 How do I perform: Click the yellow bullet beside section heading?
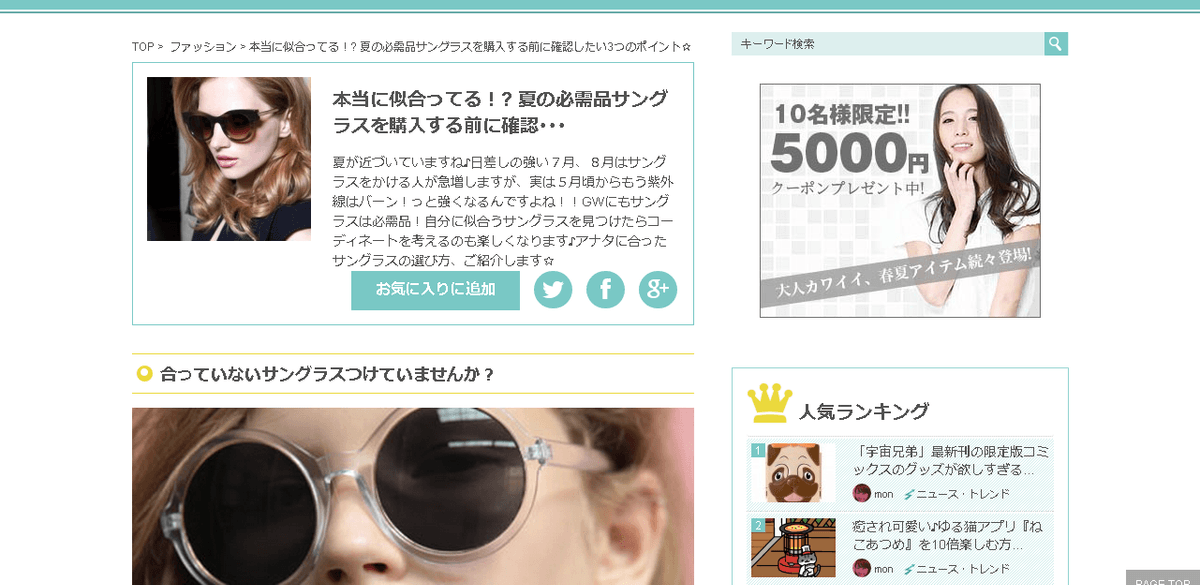(x=144, y=374)
